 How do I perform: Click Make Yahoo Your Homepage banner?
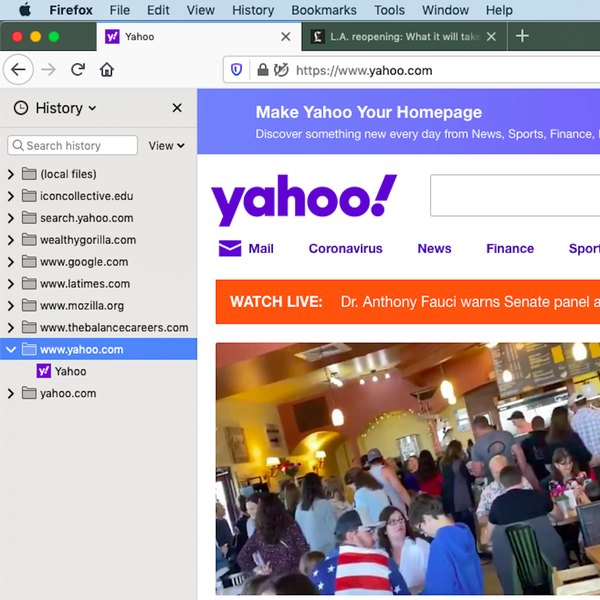point(398,122)
